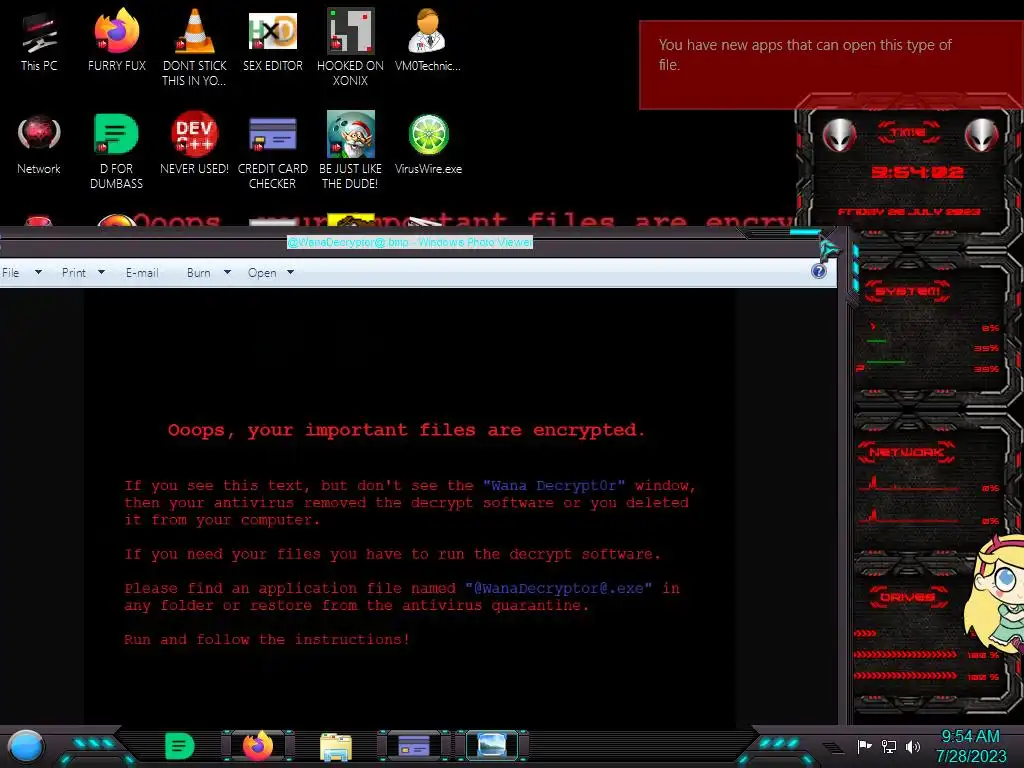Launch the D FOR DUMBASS shortcut
1024x768 pixels.
[116, 152]
